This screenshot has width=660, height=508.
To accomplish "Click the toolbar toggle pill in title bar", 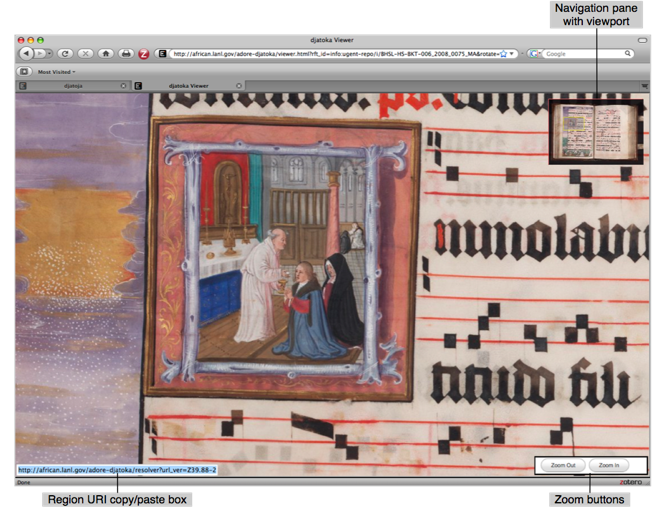I will 642,40.
